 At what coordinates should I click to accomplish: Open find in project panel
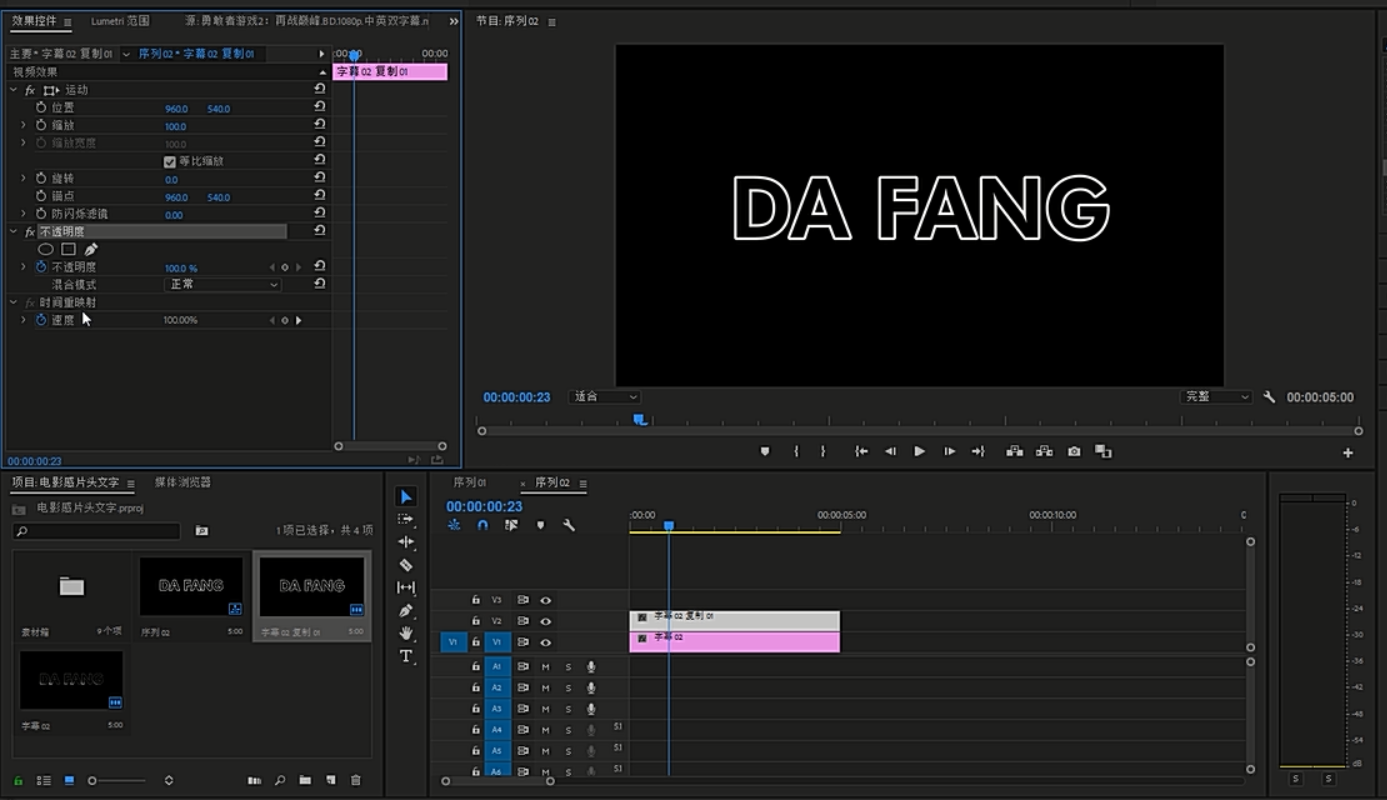tap(279, 780)
